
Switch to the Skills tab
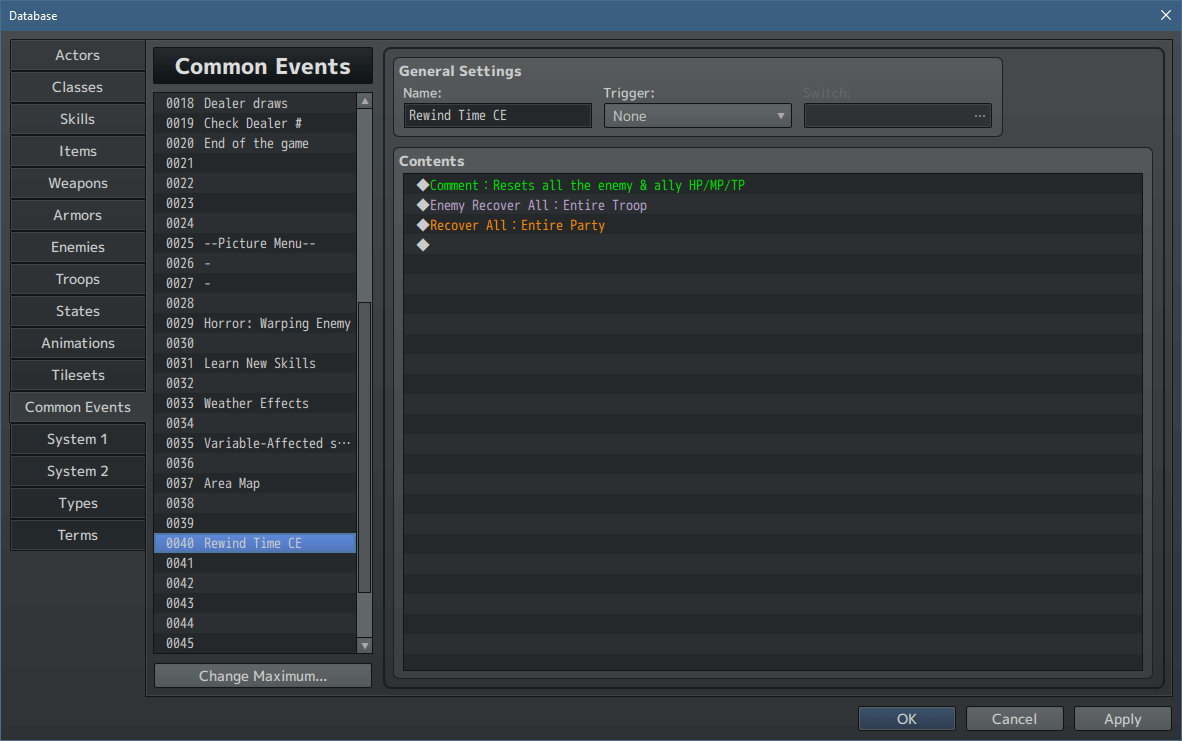[x=78, y=119]
